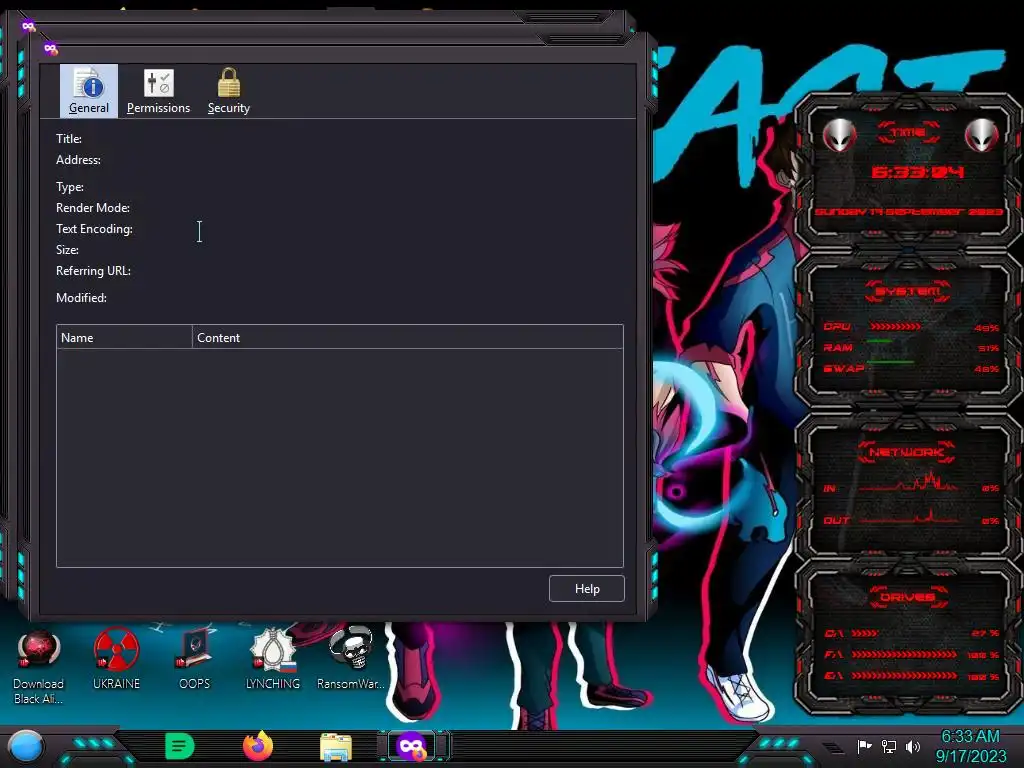
Task: Click the Text Encoding: label
Action: [x=94, y=229]
